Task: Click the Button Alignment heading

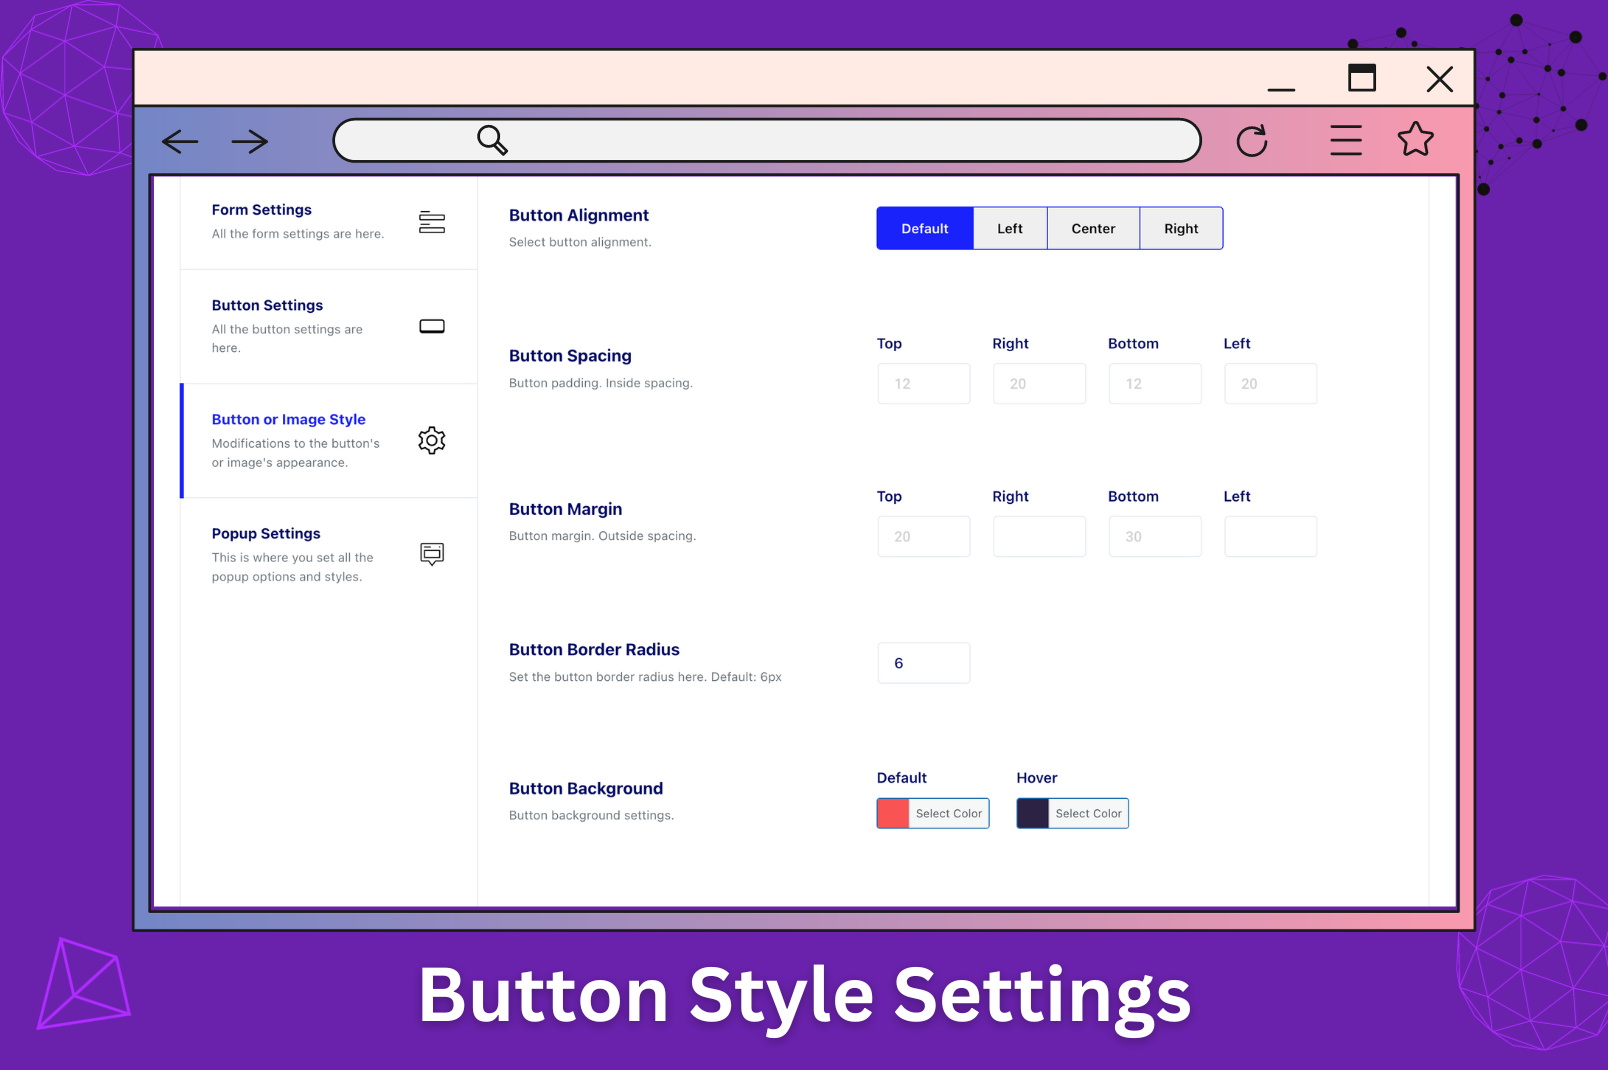Action: coord(579,215)
